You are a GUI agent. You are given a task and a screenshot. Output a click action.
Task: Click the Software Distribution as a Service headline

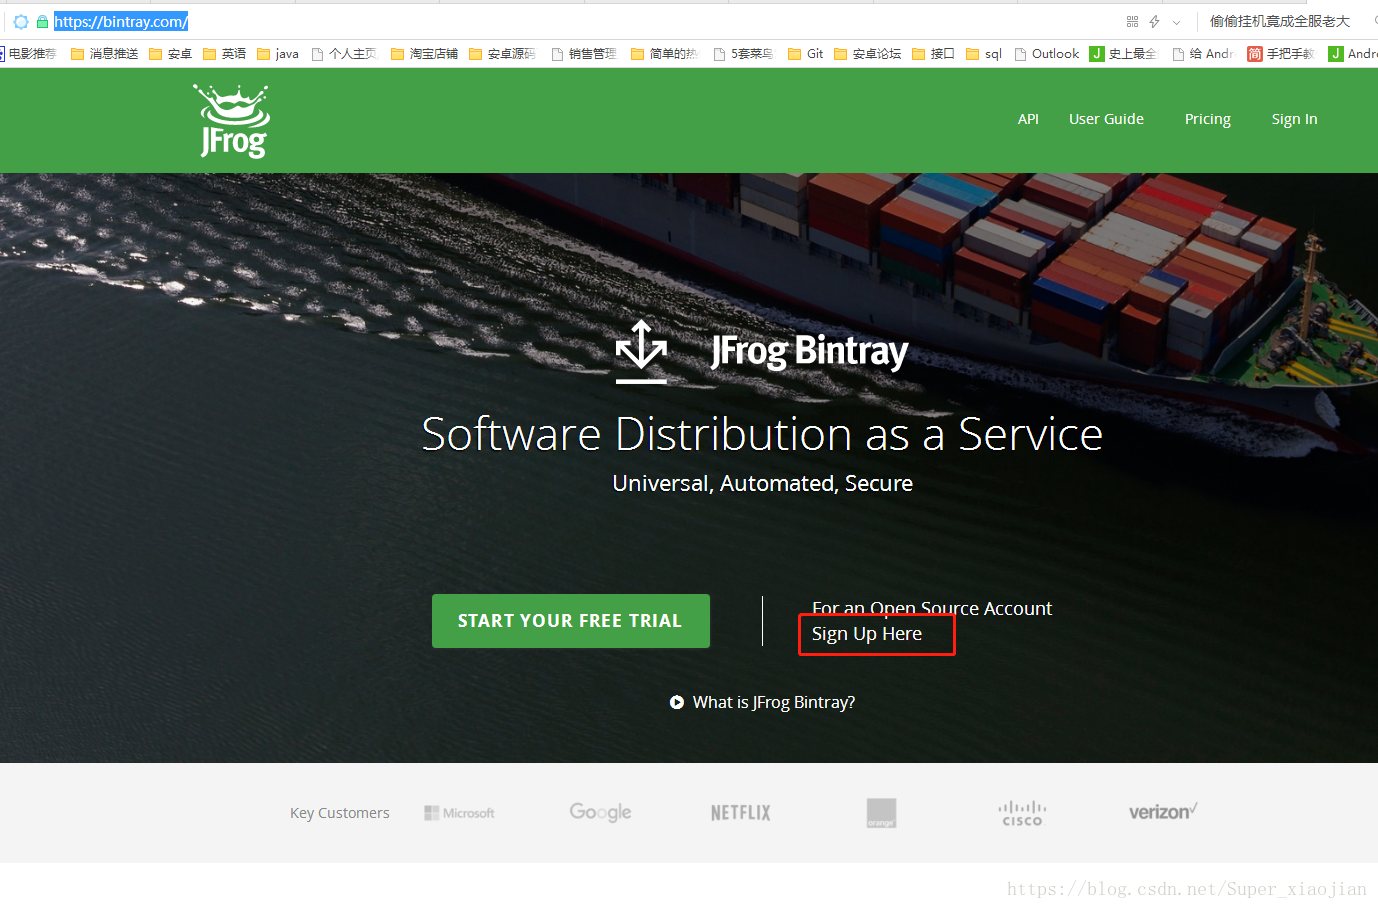pos(762,434)
